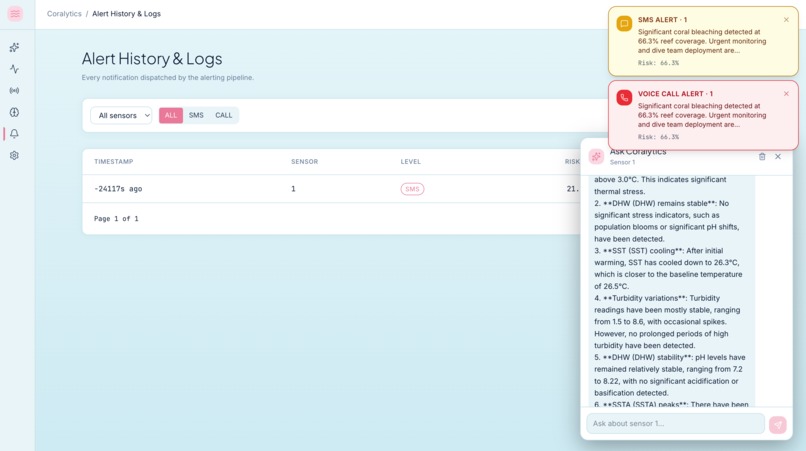This screenshot has height=451, width=806.
Task: Open the sparkles AI insights sidebar icon
Action: pyautogui.click(x=14, y=47)
